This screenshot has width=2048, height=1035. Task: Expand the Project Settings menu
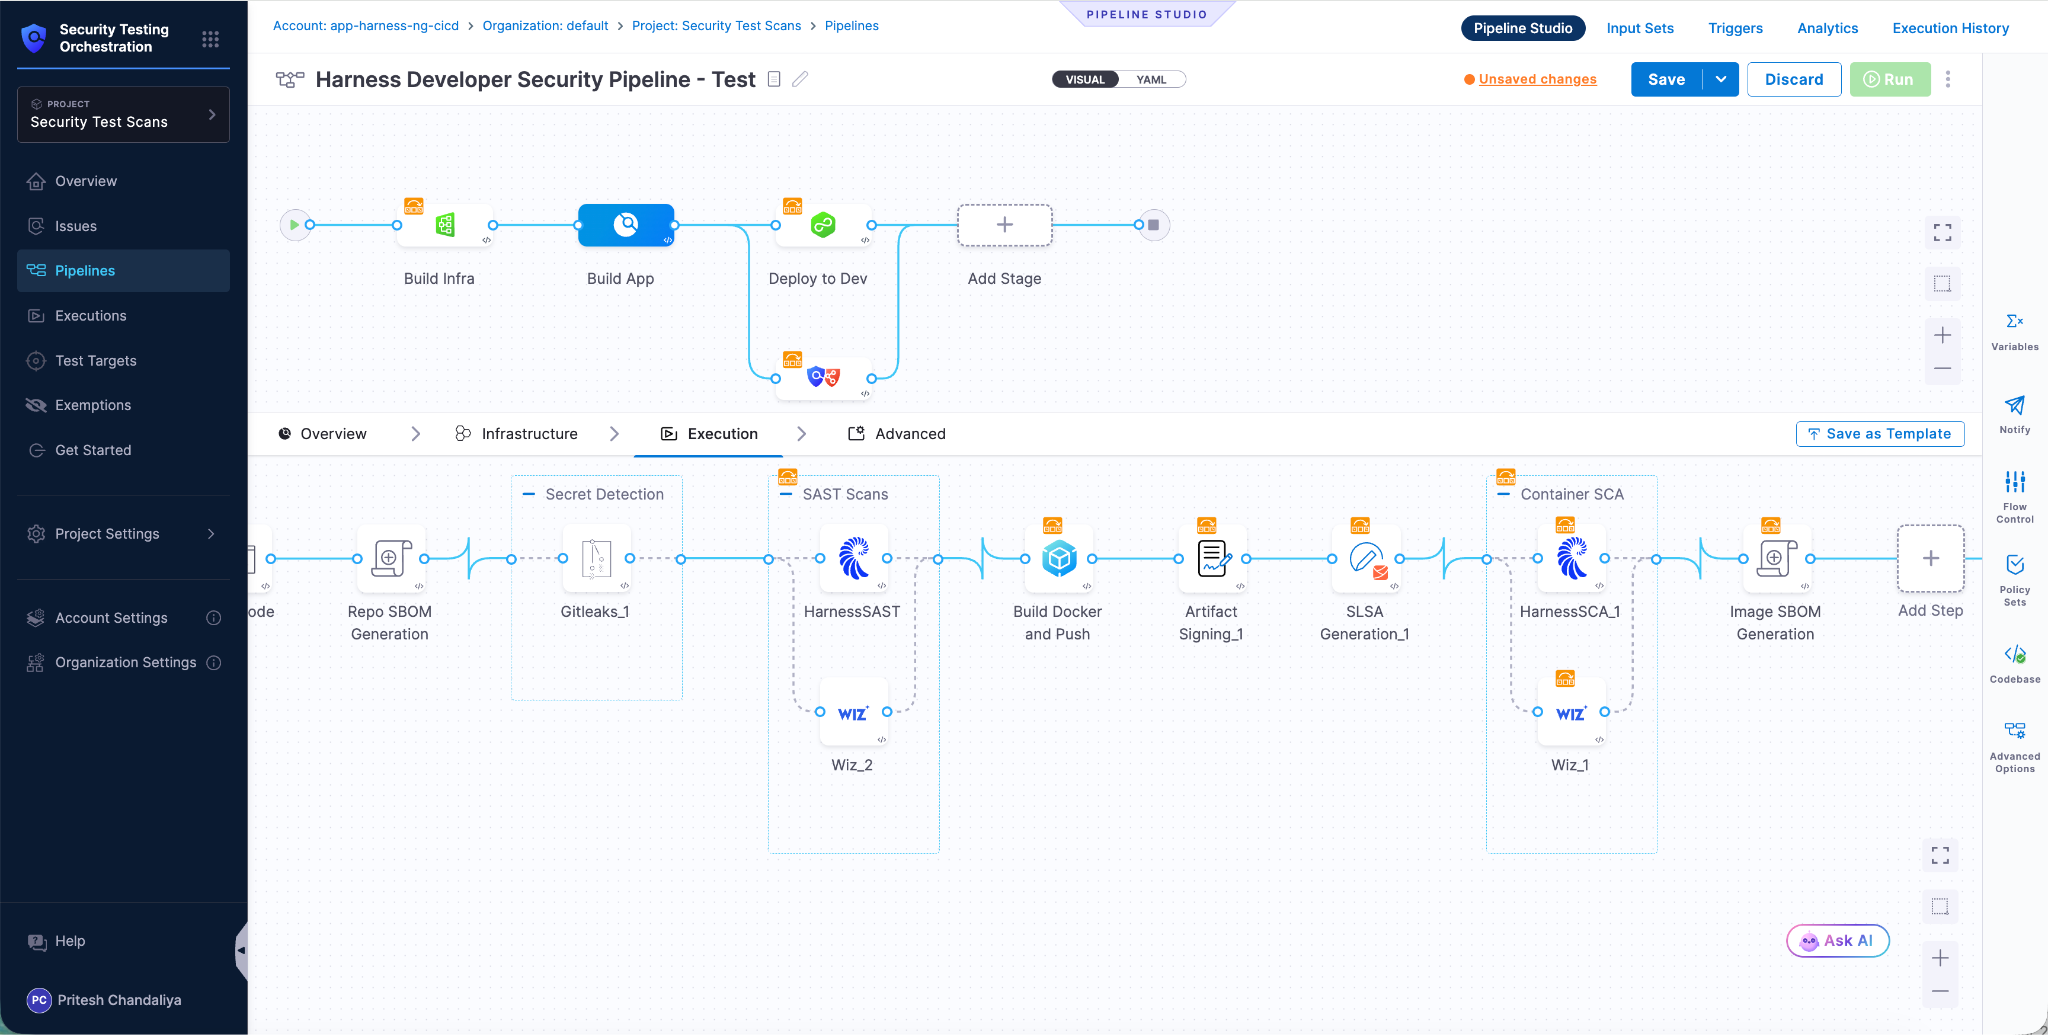tap(123, 534)
